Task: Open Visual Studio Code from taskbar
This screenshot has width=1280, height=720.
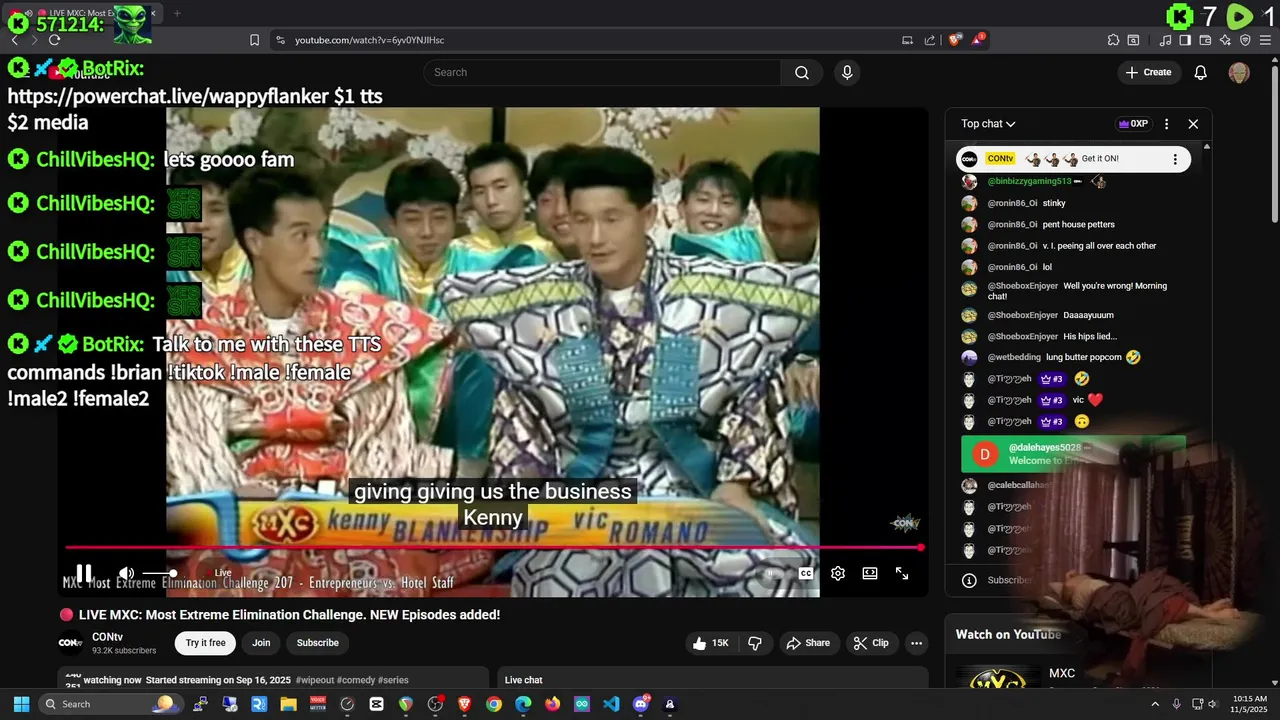Action: tap(611, 704)
